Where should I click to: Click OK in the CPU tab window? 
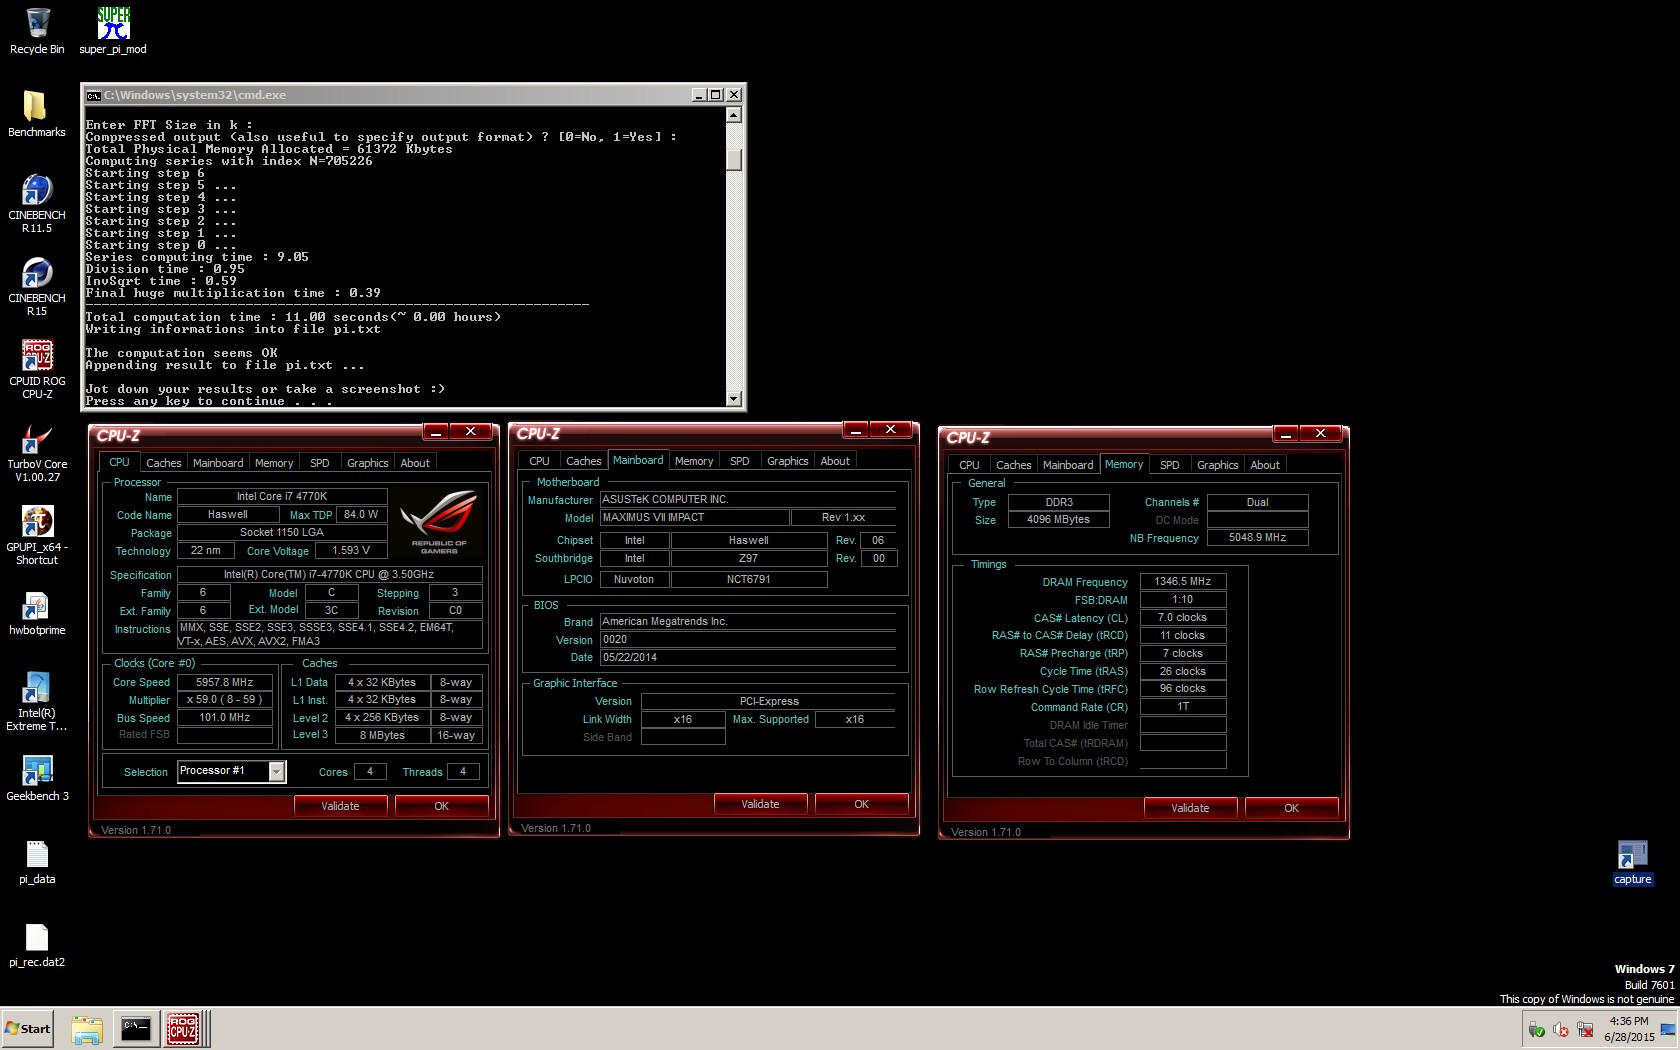coord(442,806)
